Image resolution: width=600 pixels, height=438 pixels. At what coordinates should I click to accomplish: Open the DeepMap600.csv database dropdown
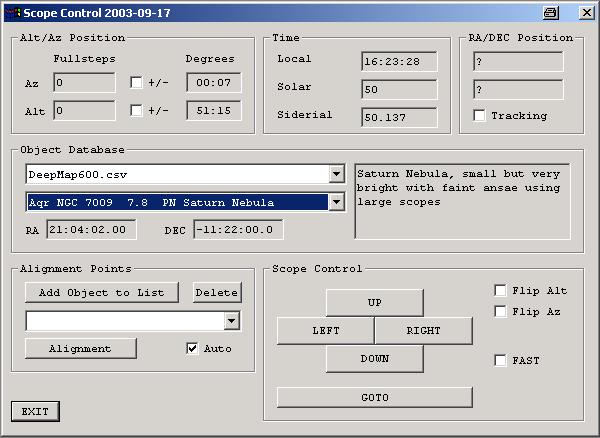click(335, 175)
